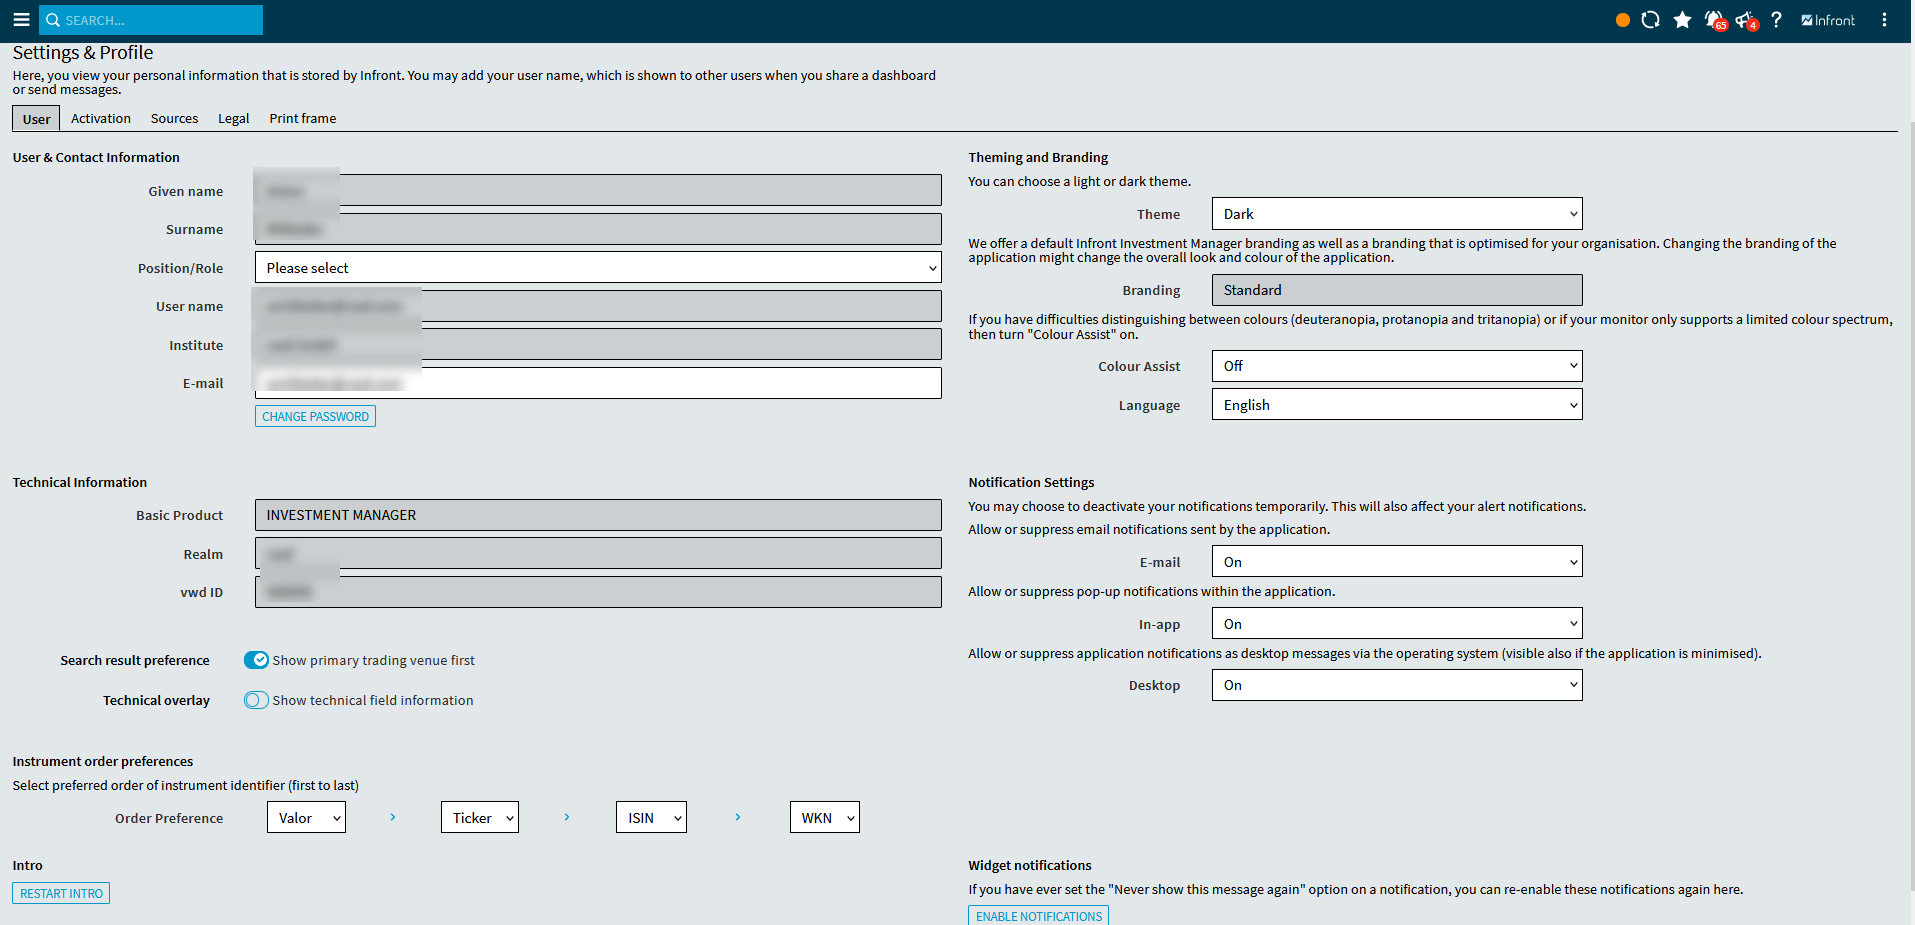Open the Desktop notifications dropdown
The height and width of the screenshot is (925, 1915).
1396,685
